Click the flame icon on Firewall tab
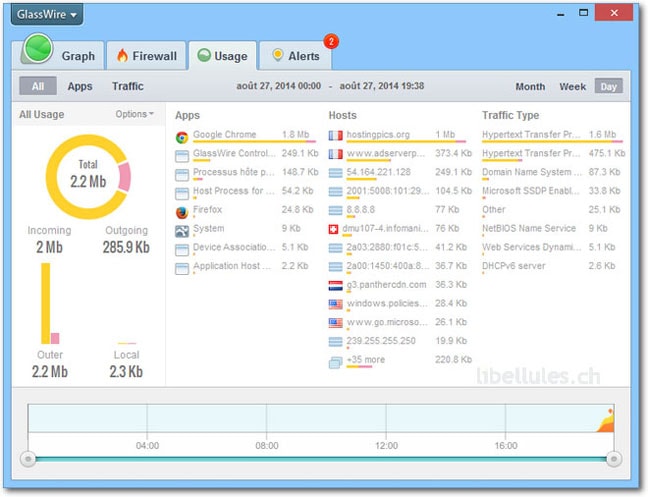The width and height of the screenshot is (648, 497). point(122,55)
